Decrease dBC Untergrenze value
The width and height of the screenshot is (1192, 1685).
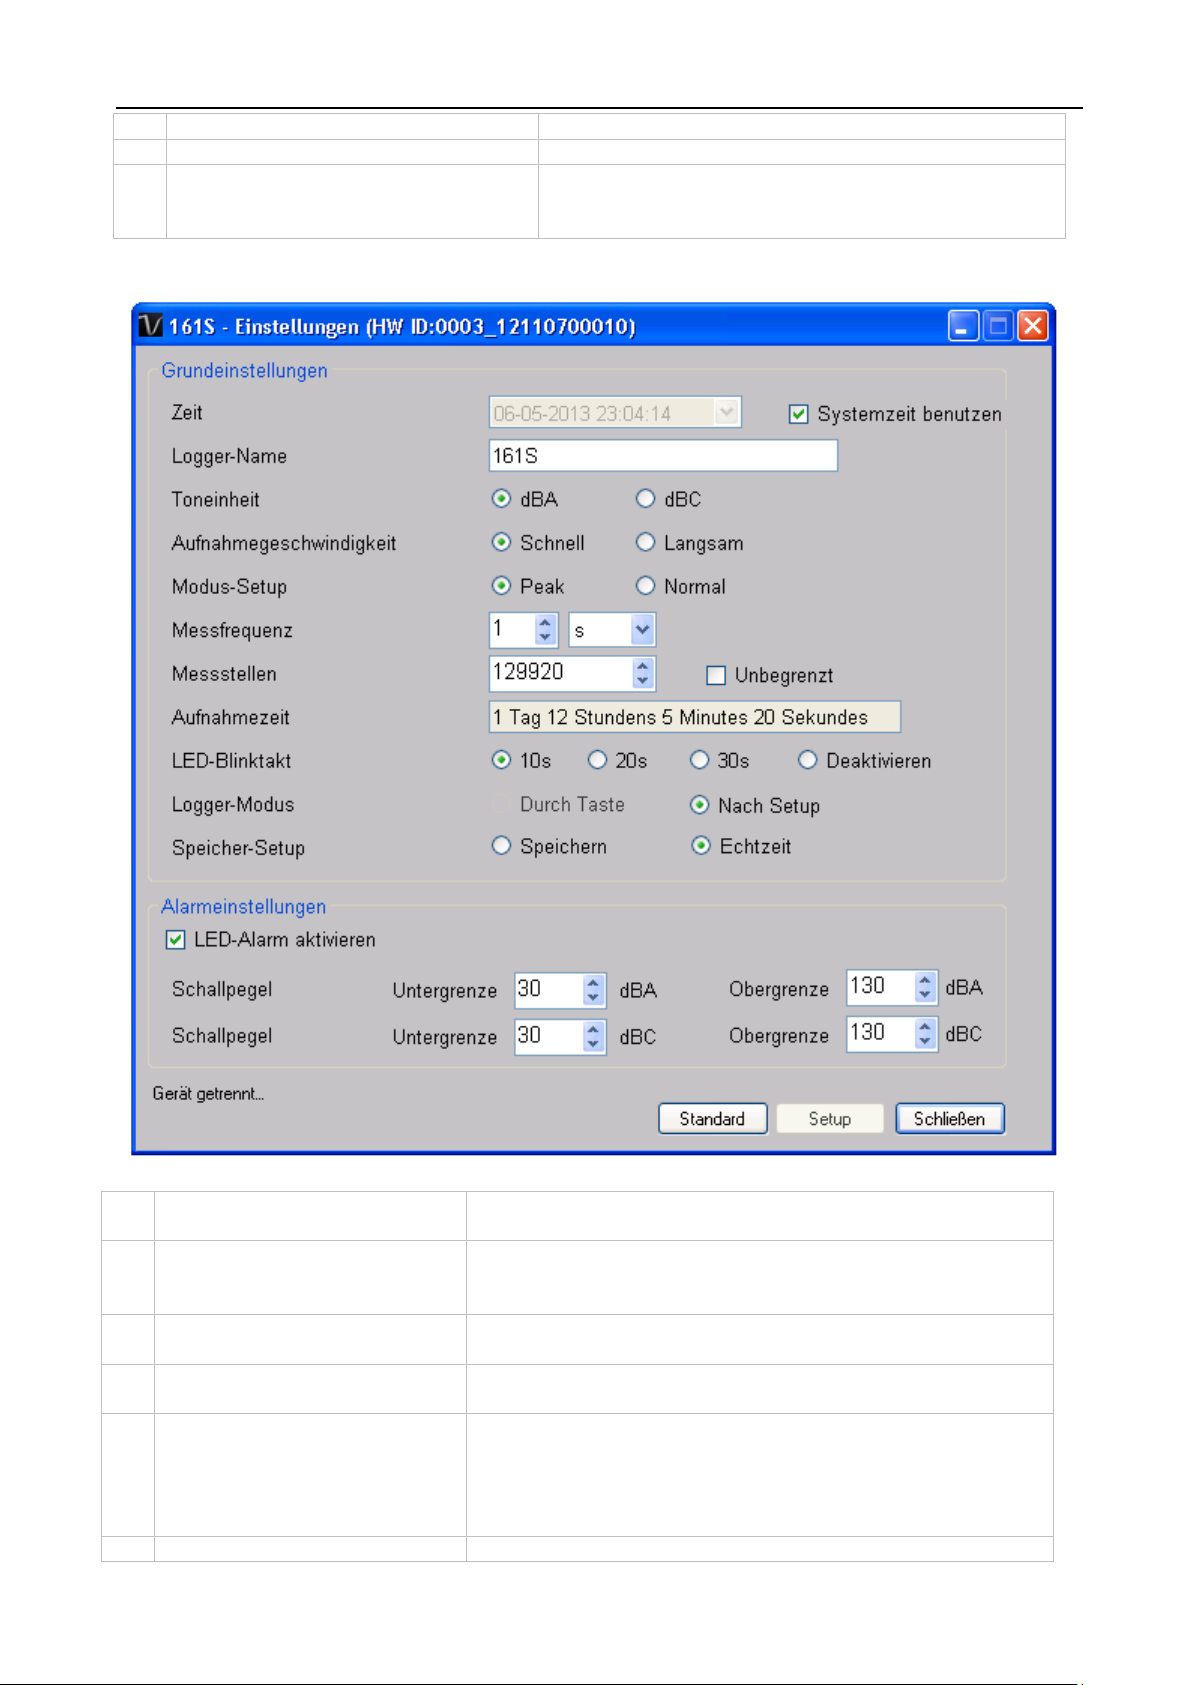(x=594, y=1044)
